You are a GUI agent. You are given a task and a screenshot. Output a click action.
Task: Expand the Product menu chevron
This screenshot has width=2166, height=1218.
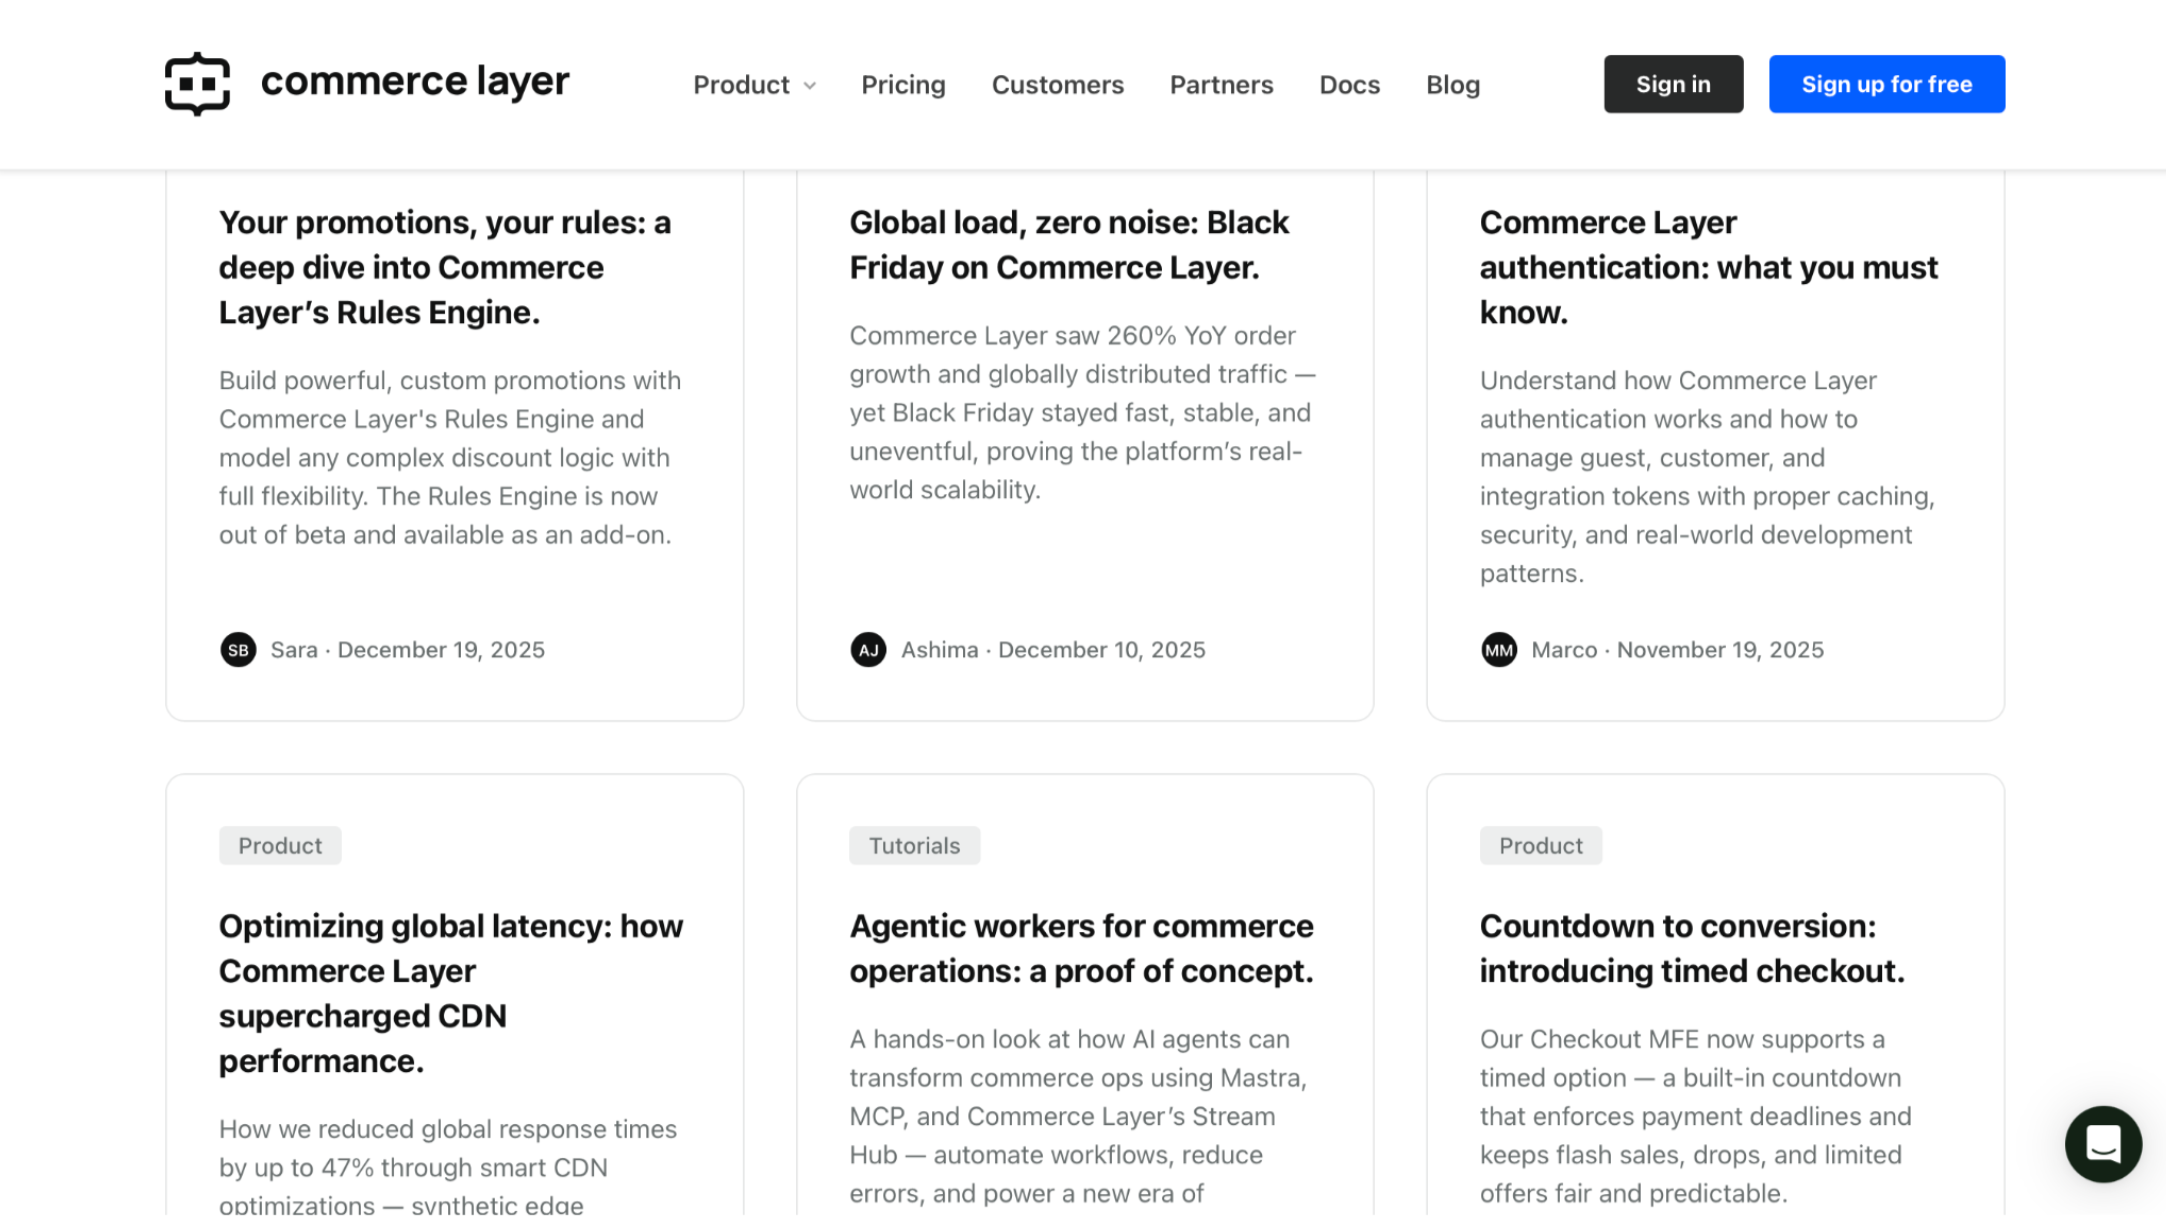pos(810,86)
